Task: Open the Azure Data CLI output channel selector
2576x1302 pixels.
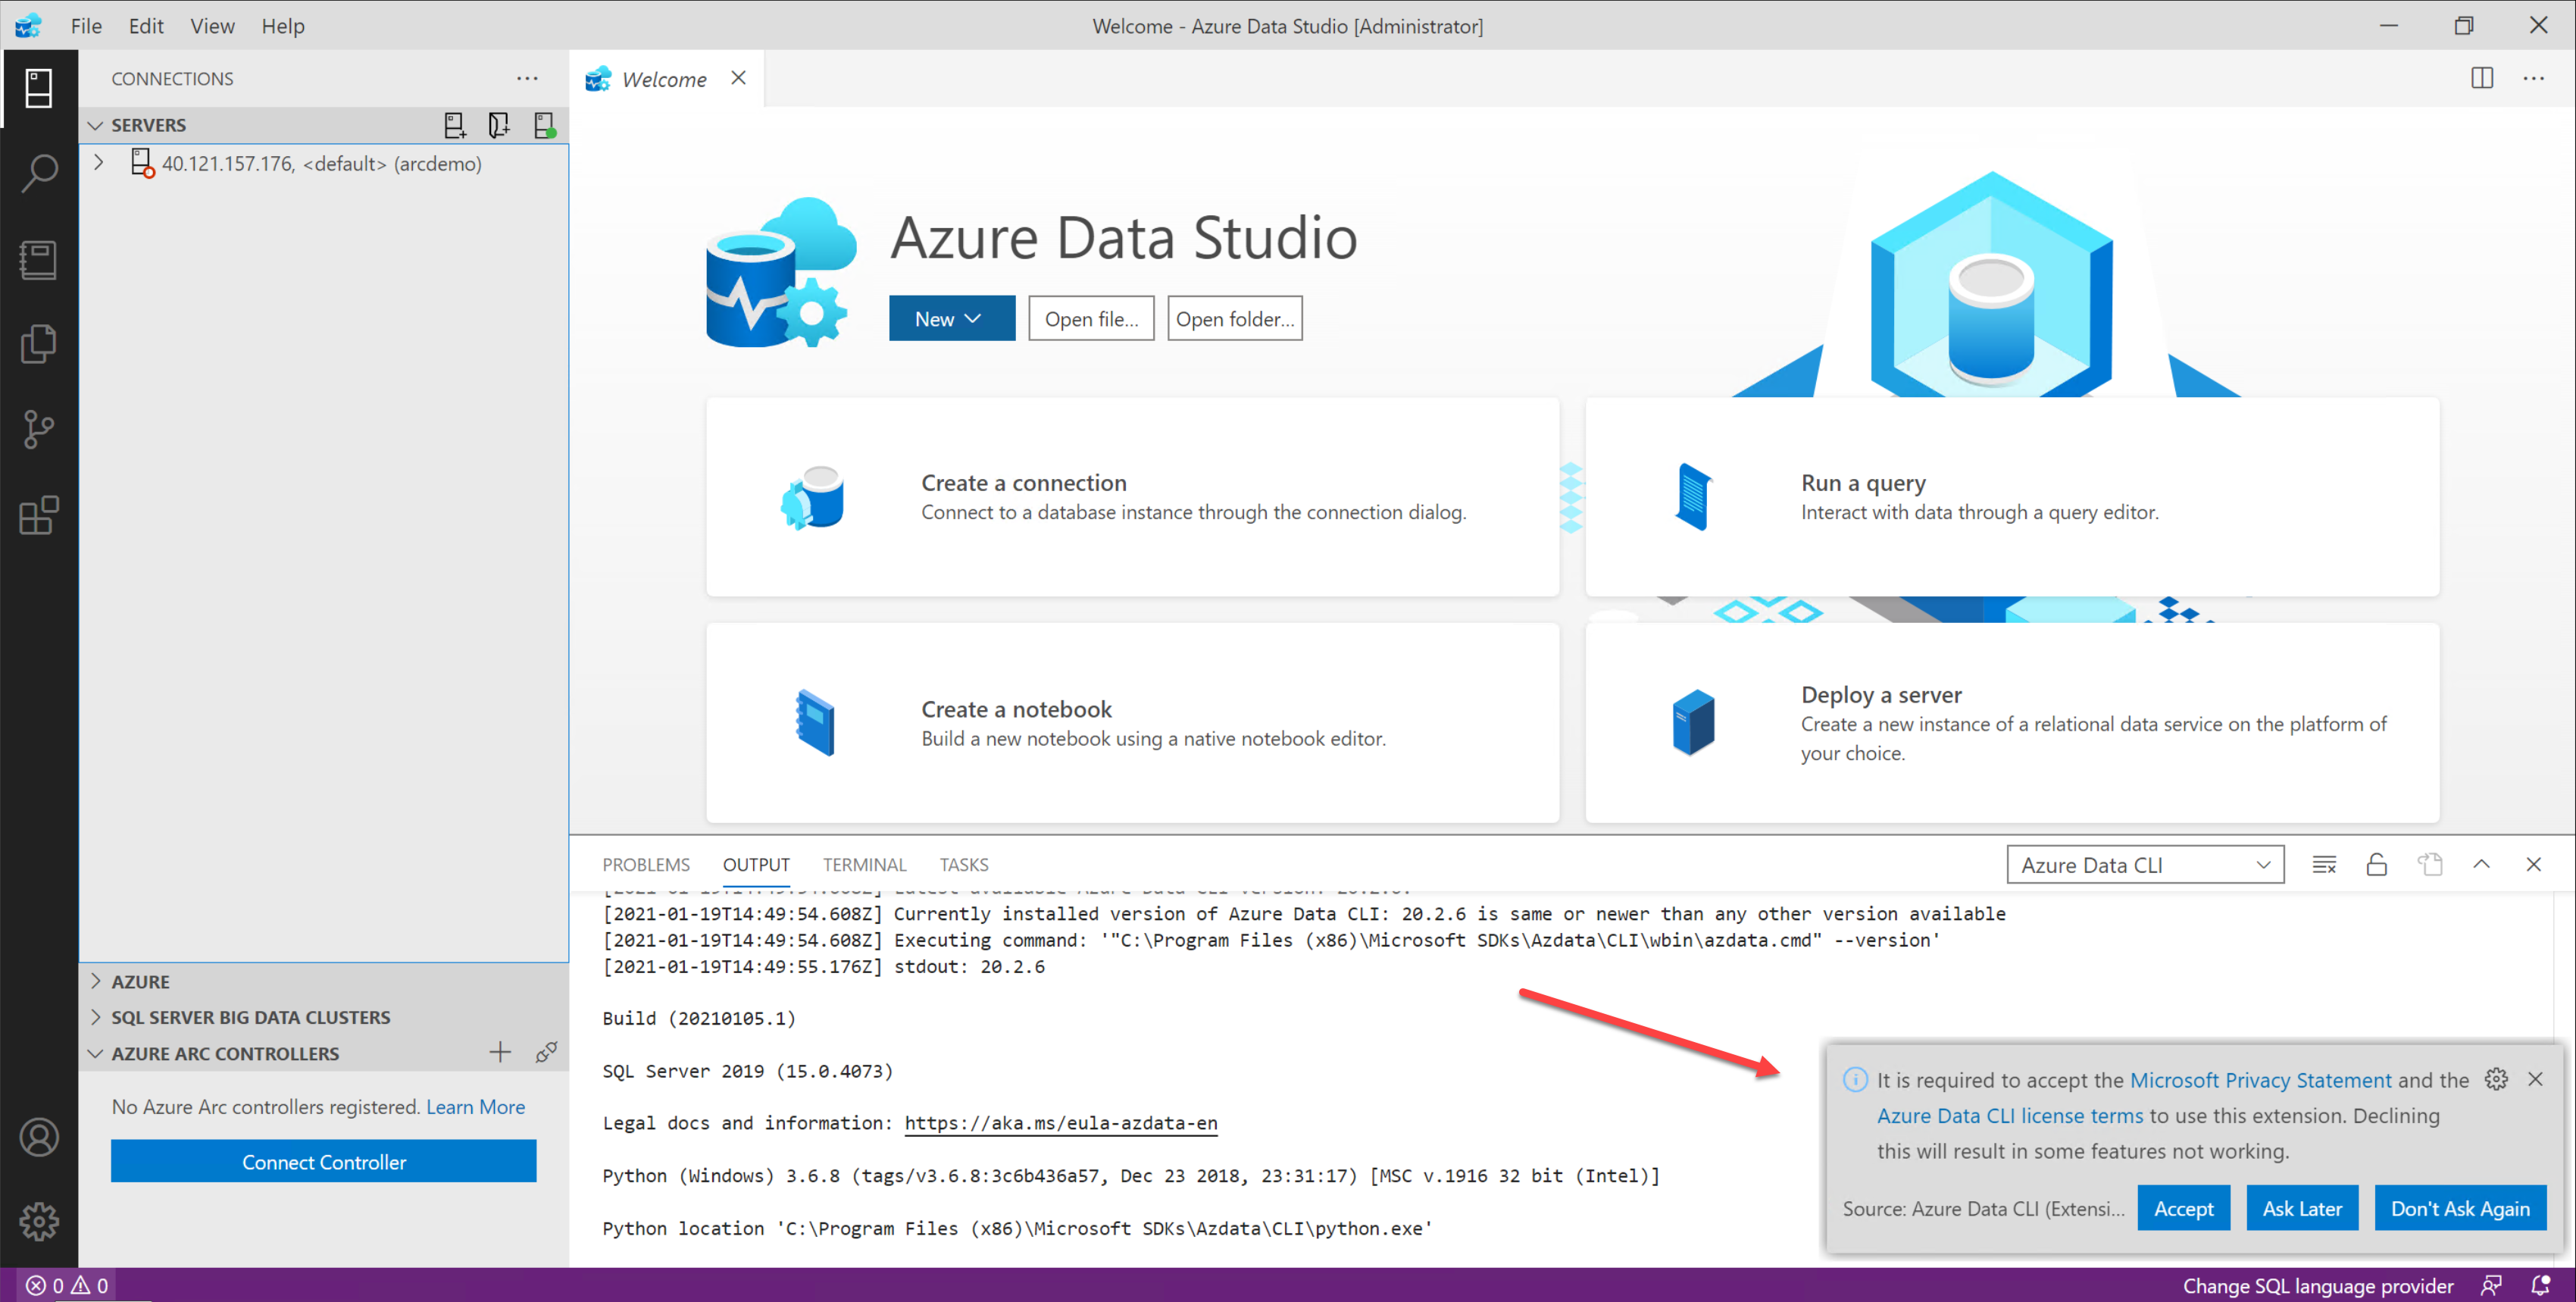Action: (2144, 864)
